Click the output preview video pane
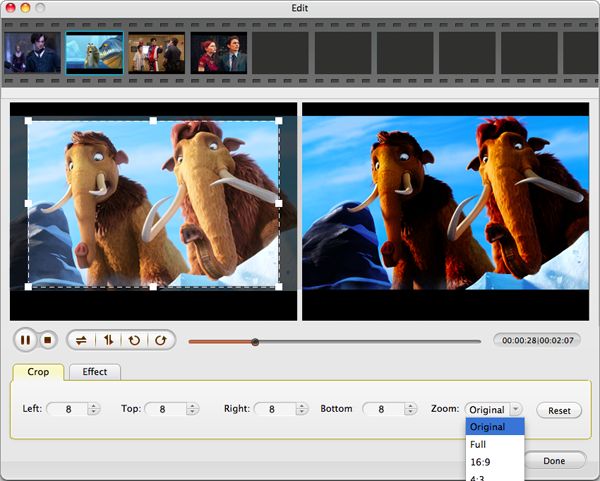600x481 pixels. (445, 211)
